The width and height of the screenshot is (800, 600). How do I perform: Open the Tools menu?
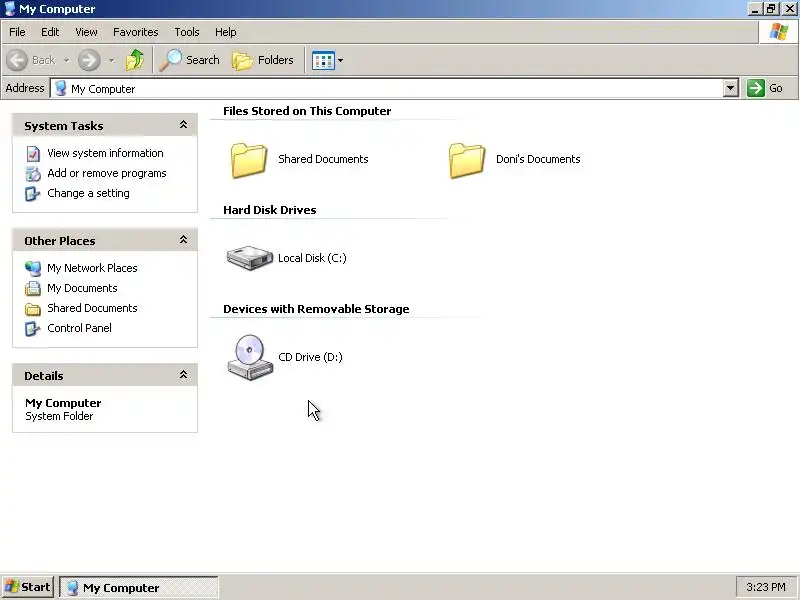(x=187, y=32)
